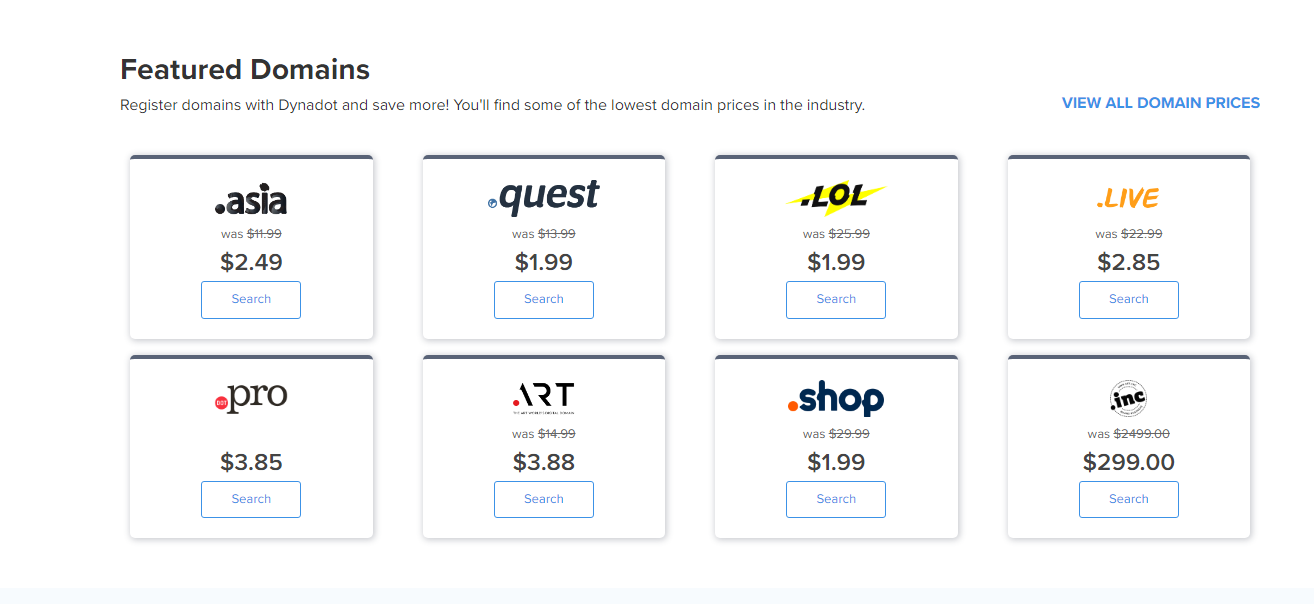The height and width of the screenshot is (604, 1314).
Task: Click the $299.00 .inc price
Action: [x=1128, y=462]
